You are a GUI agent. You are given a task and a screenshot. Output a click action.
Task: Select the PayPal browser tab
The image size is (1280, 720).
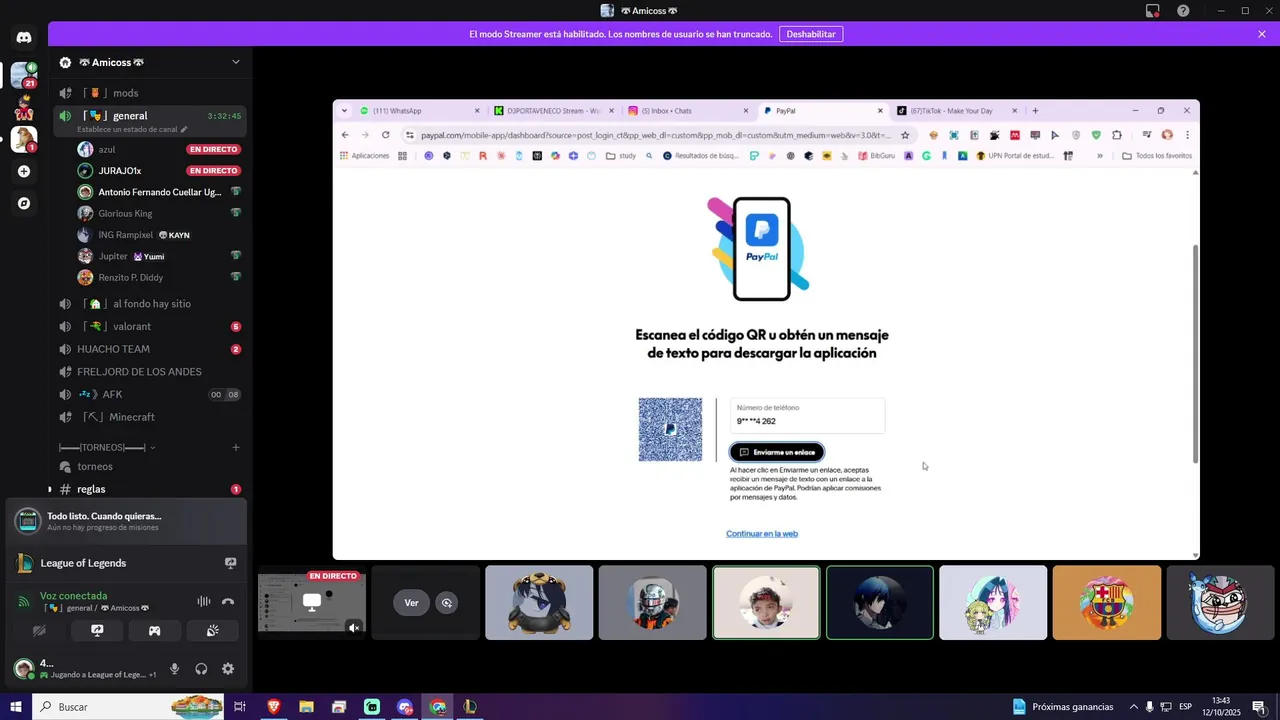click(822, 111)
